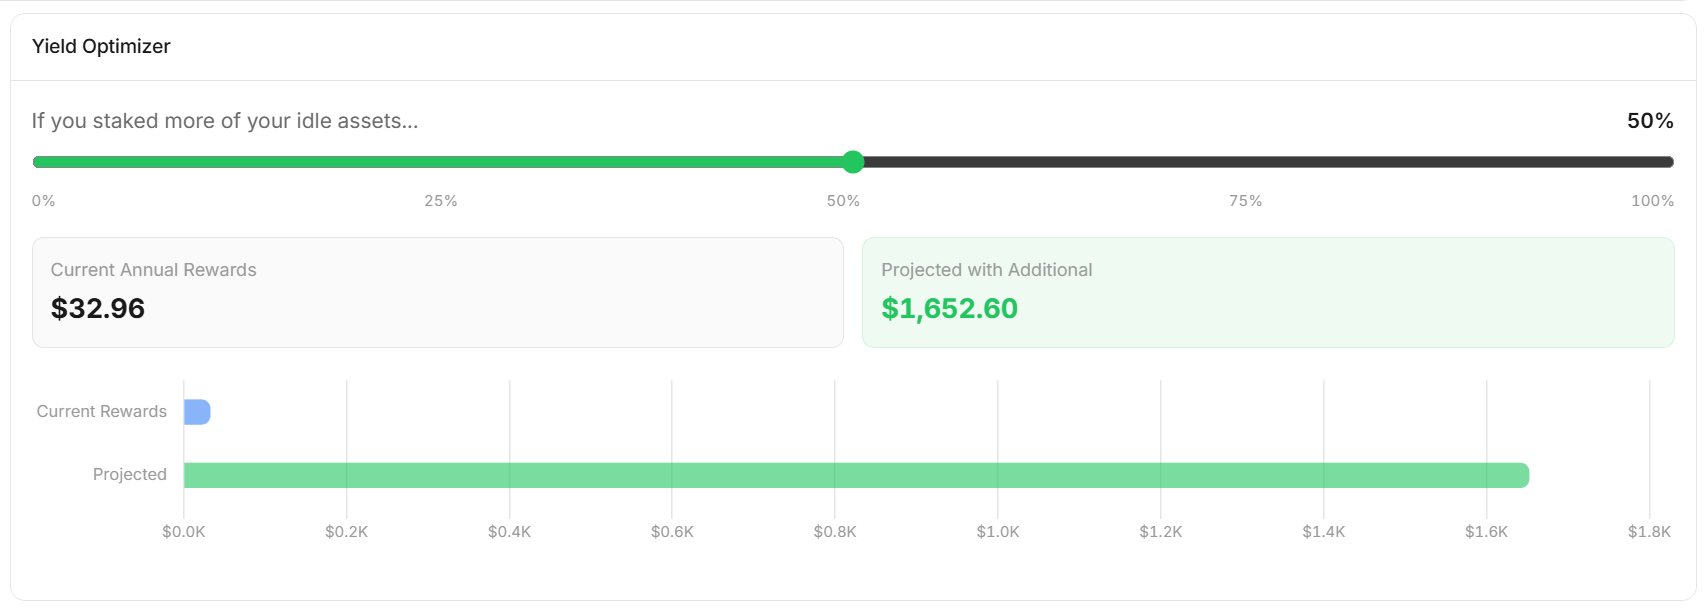Click the $1,652.60 projected value
This screenshot has width=1707, height=609.
(x=949, y=308)
